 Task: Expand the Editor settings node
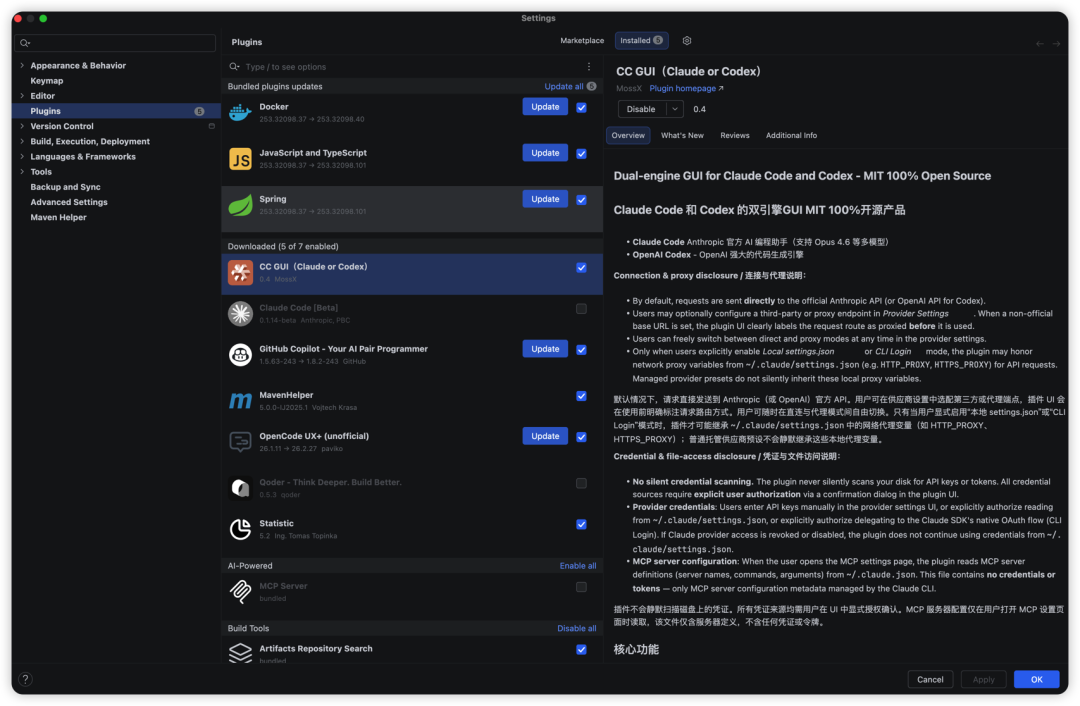click(22, 96)
